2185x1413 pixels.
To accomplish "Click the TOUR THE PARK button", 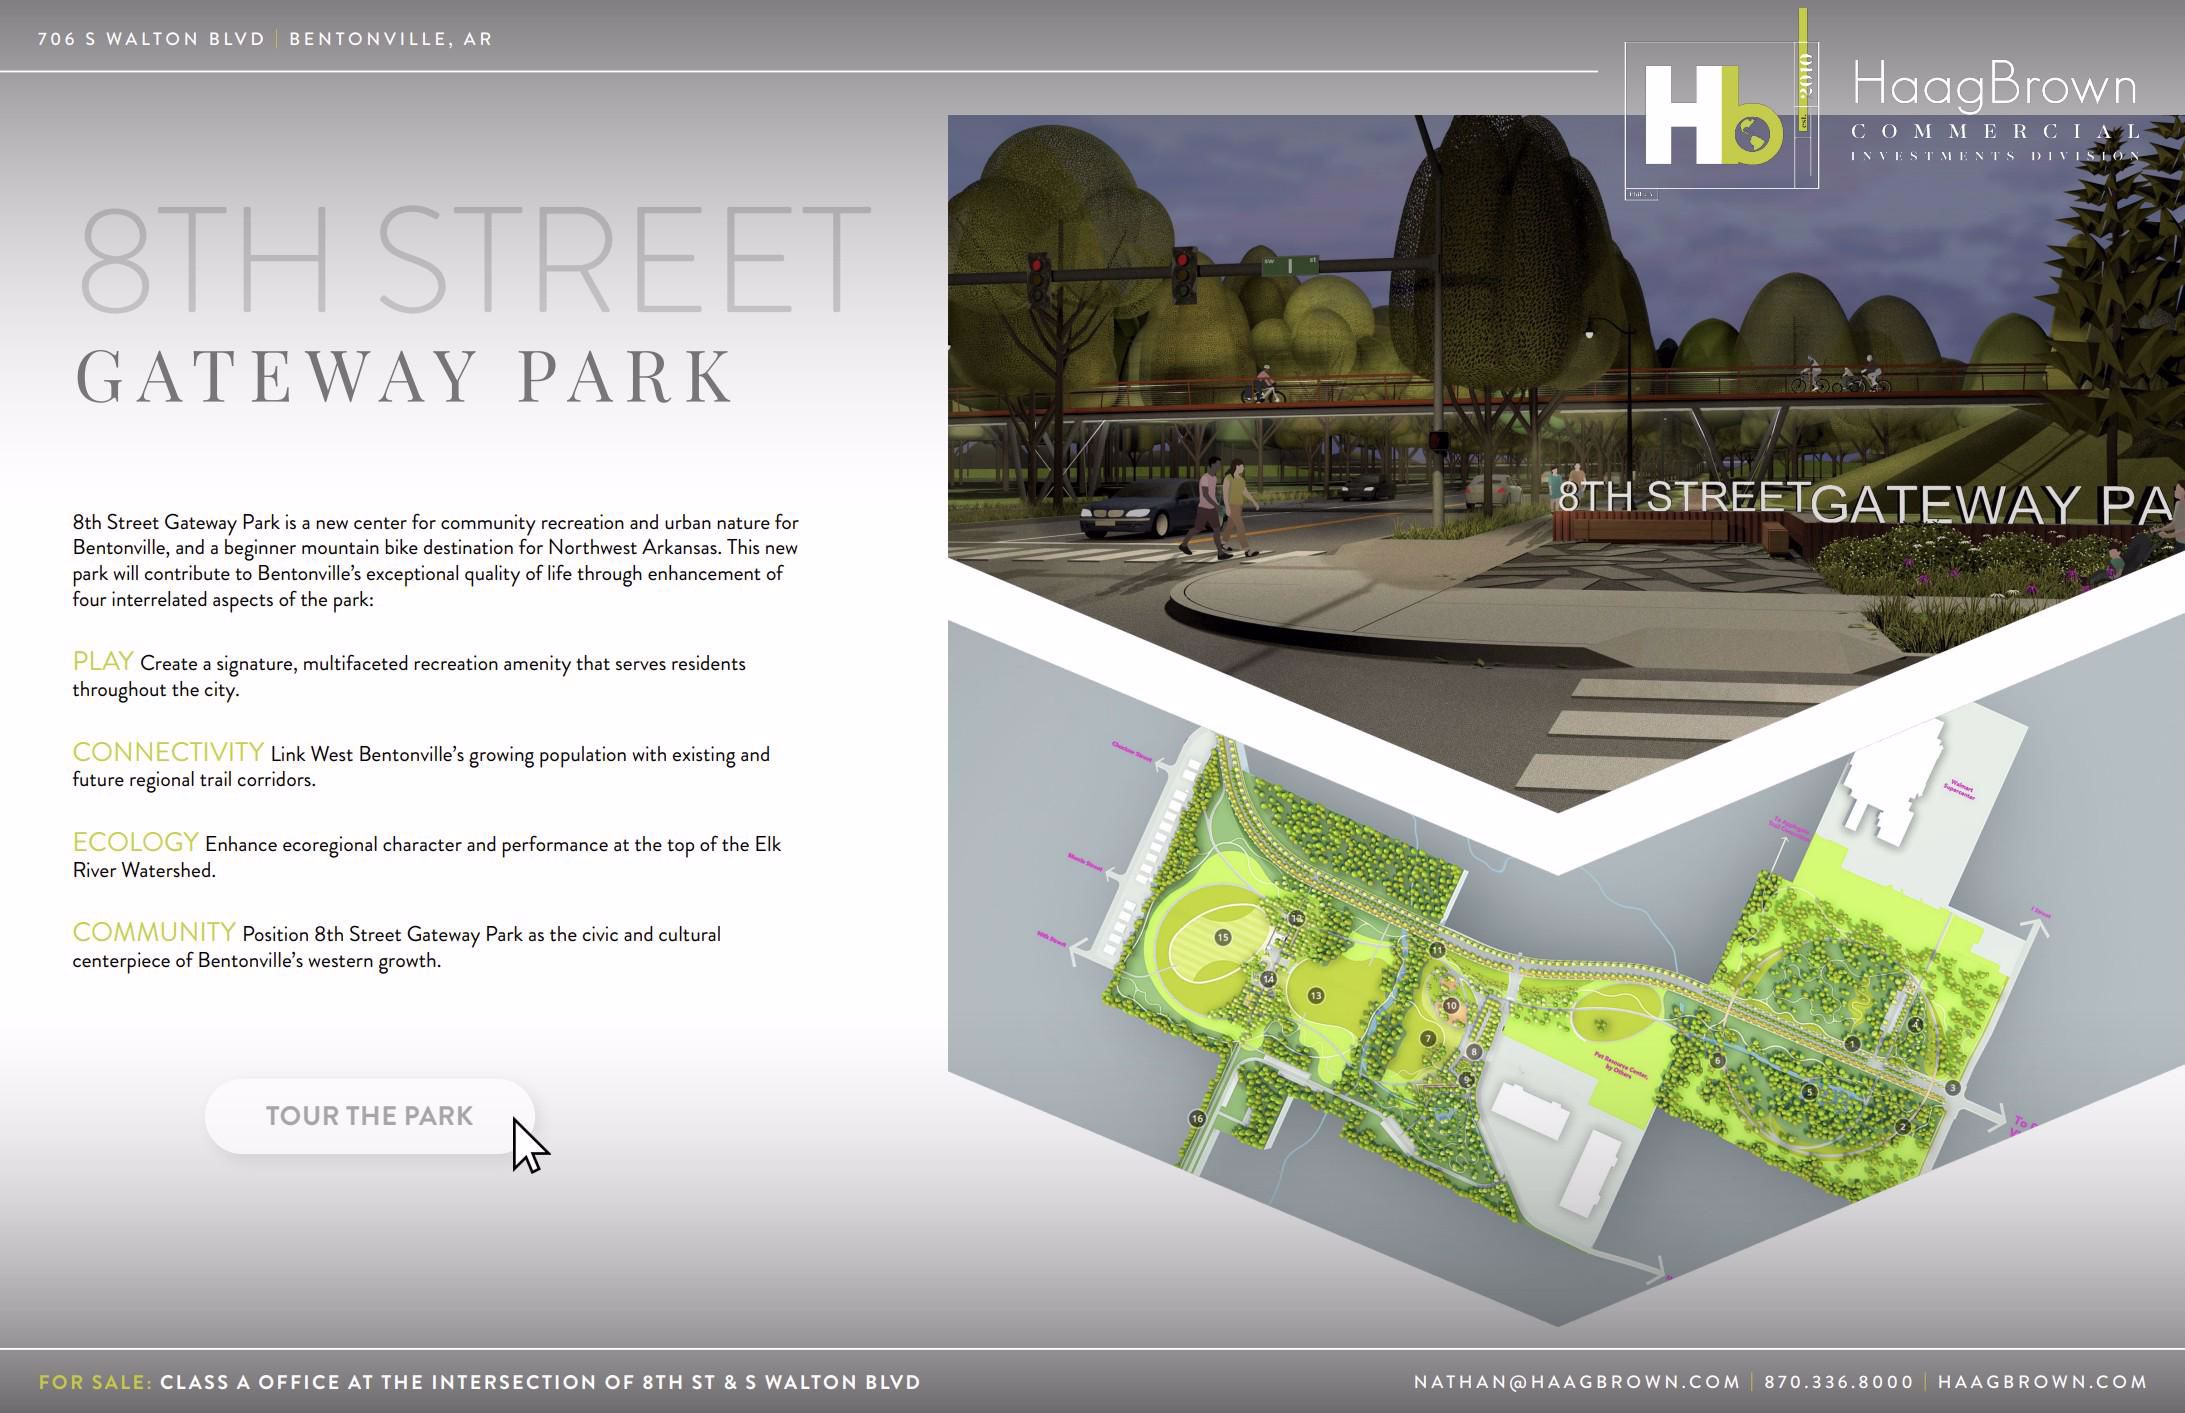I will (369, 1116).
